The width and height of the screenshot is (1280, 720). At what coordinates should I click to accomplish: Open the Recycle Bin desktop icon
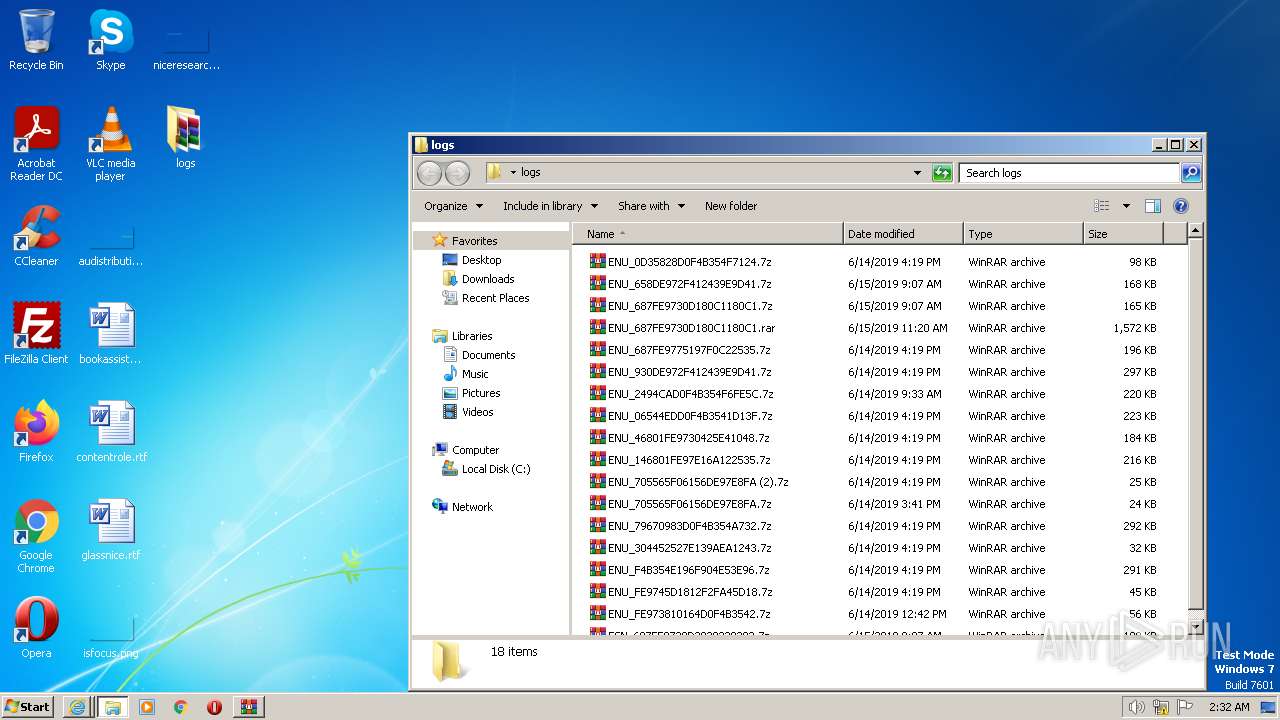(36, 40)
